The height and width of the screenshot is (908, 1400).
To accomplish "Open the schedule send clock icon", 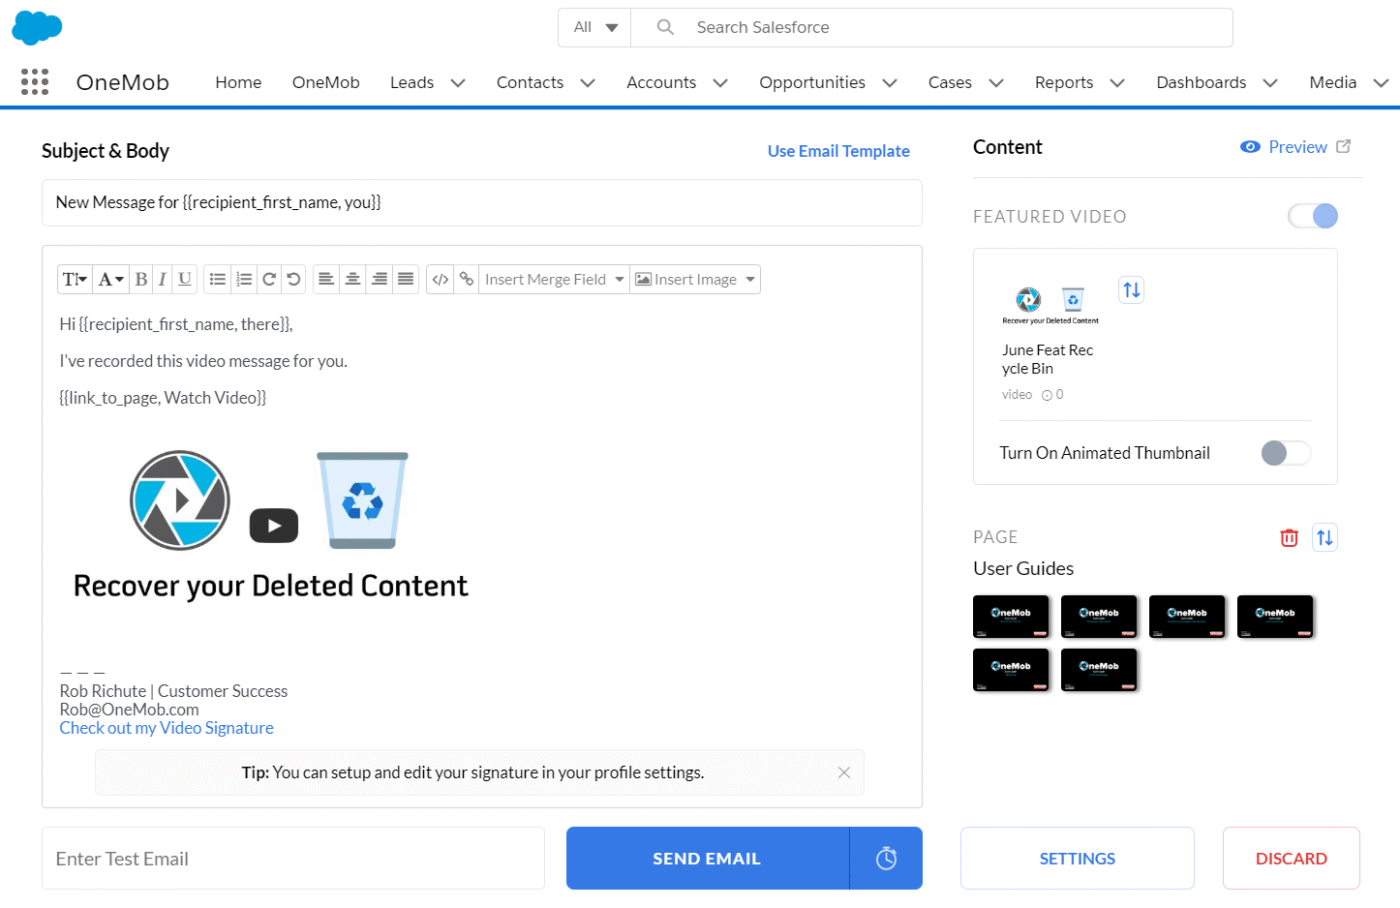I will [886, 859].
